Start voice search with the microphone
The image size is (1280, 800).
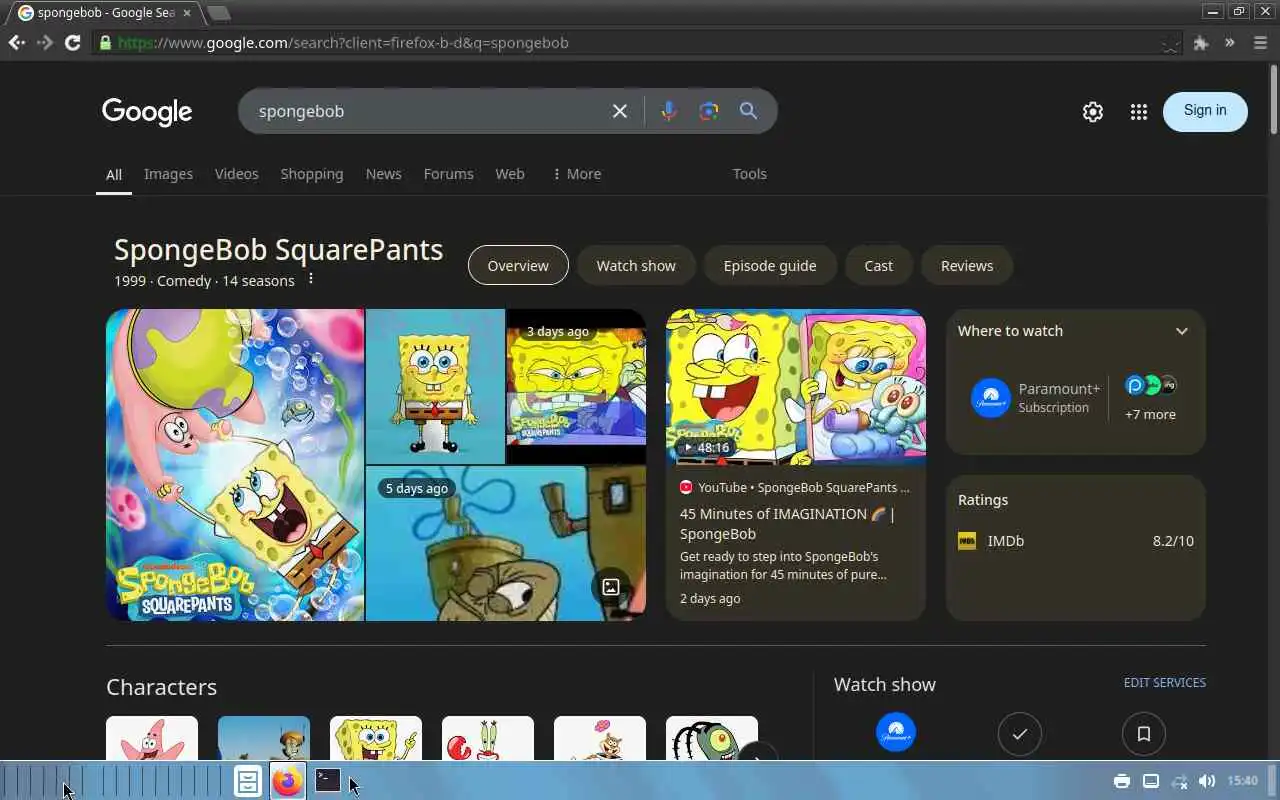click(x=669, y=111)
